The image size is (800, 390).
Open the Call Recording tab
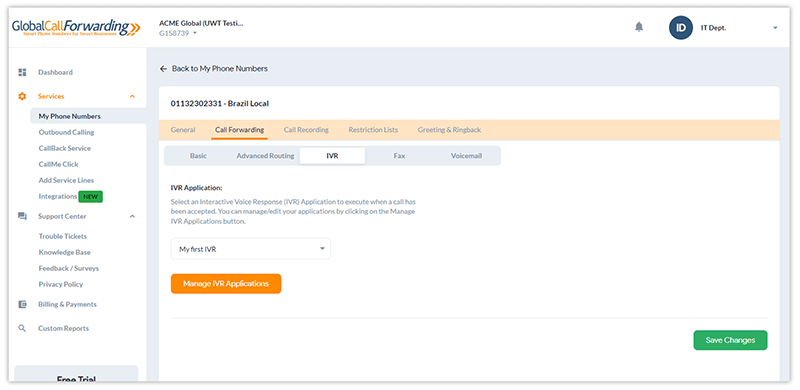pos(306,130)
